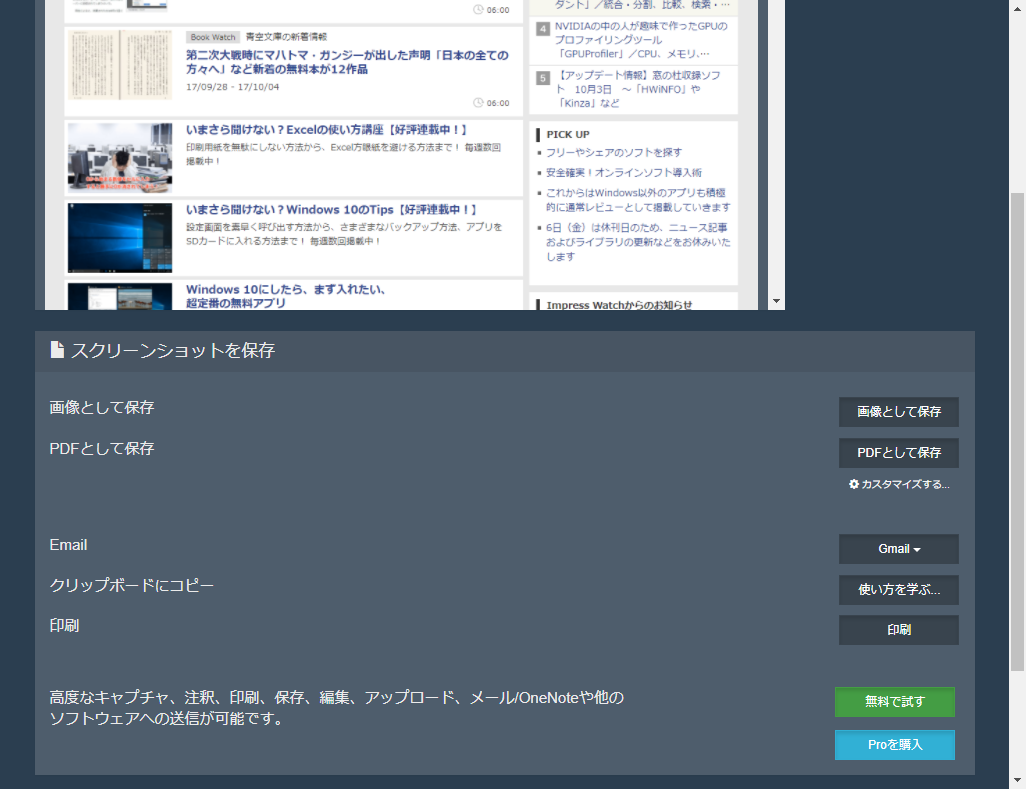Click the 画像として保存 button
This screenshot has height=789, width=1026.
pos(897,411)
